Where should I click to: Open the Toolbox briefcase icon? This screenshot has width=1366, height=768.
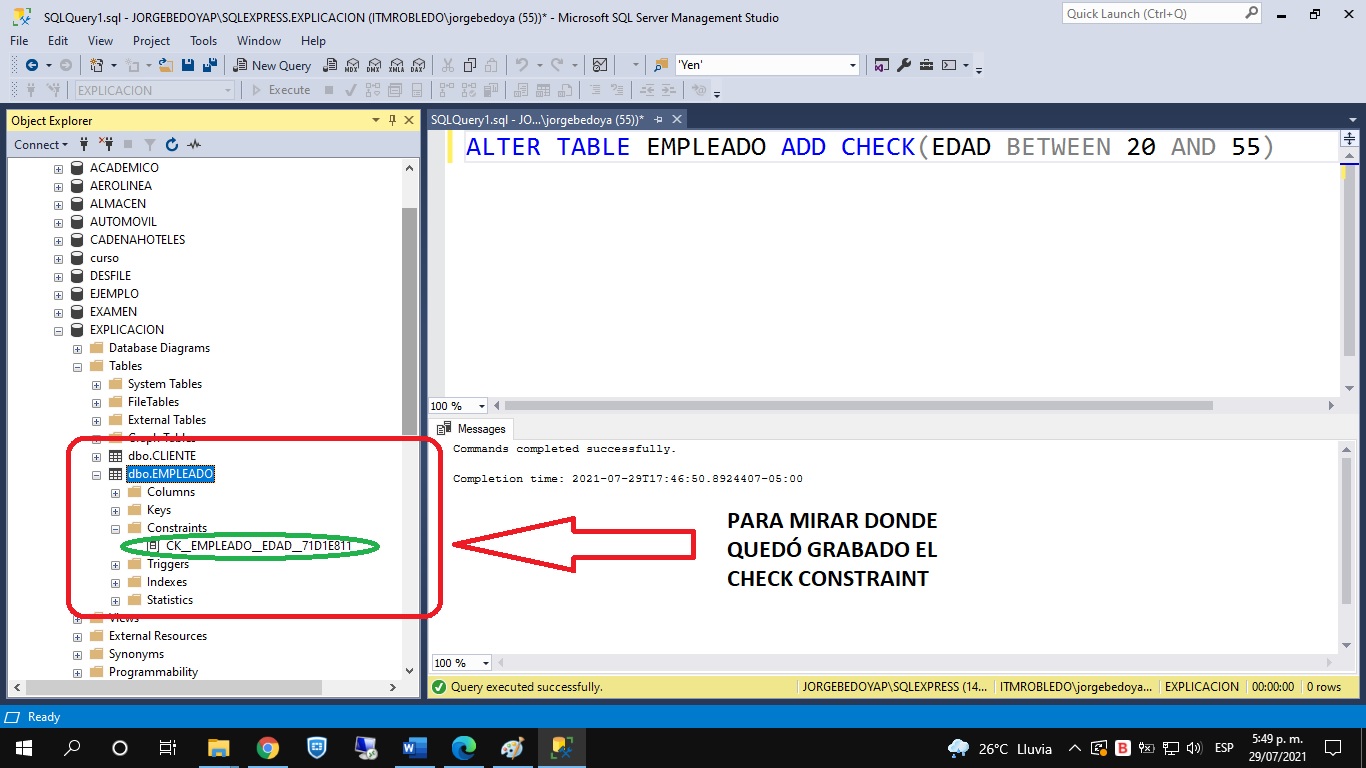click(x=927, y=65)
